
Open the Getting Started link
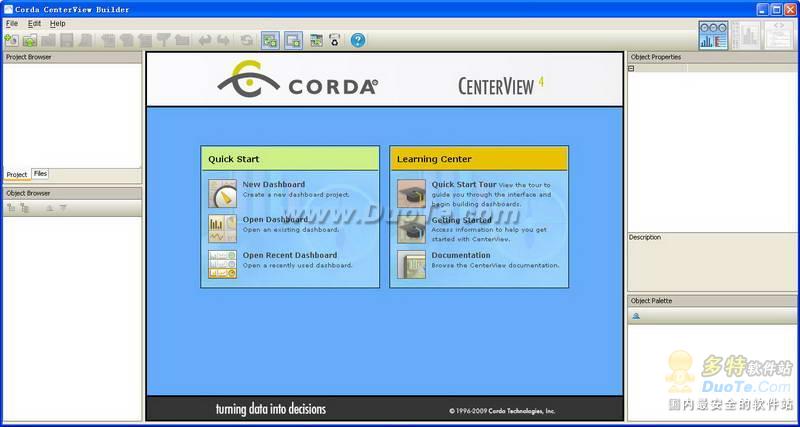461,220
